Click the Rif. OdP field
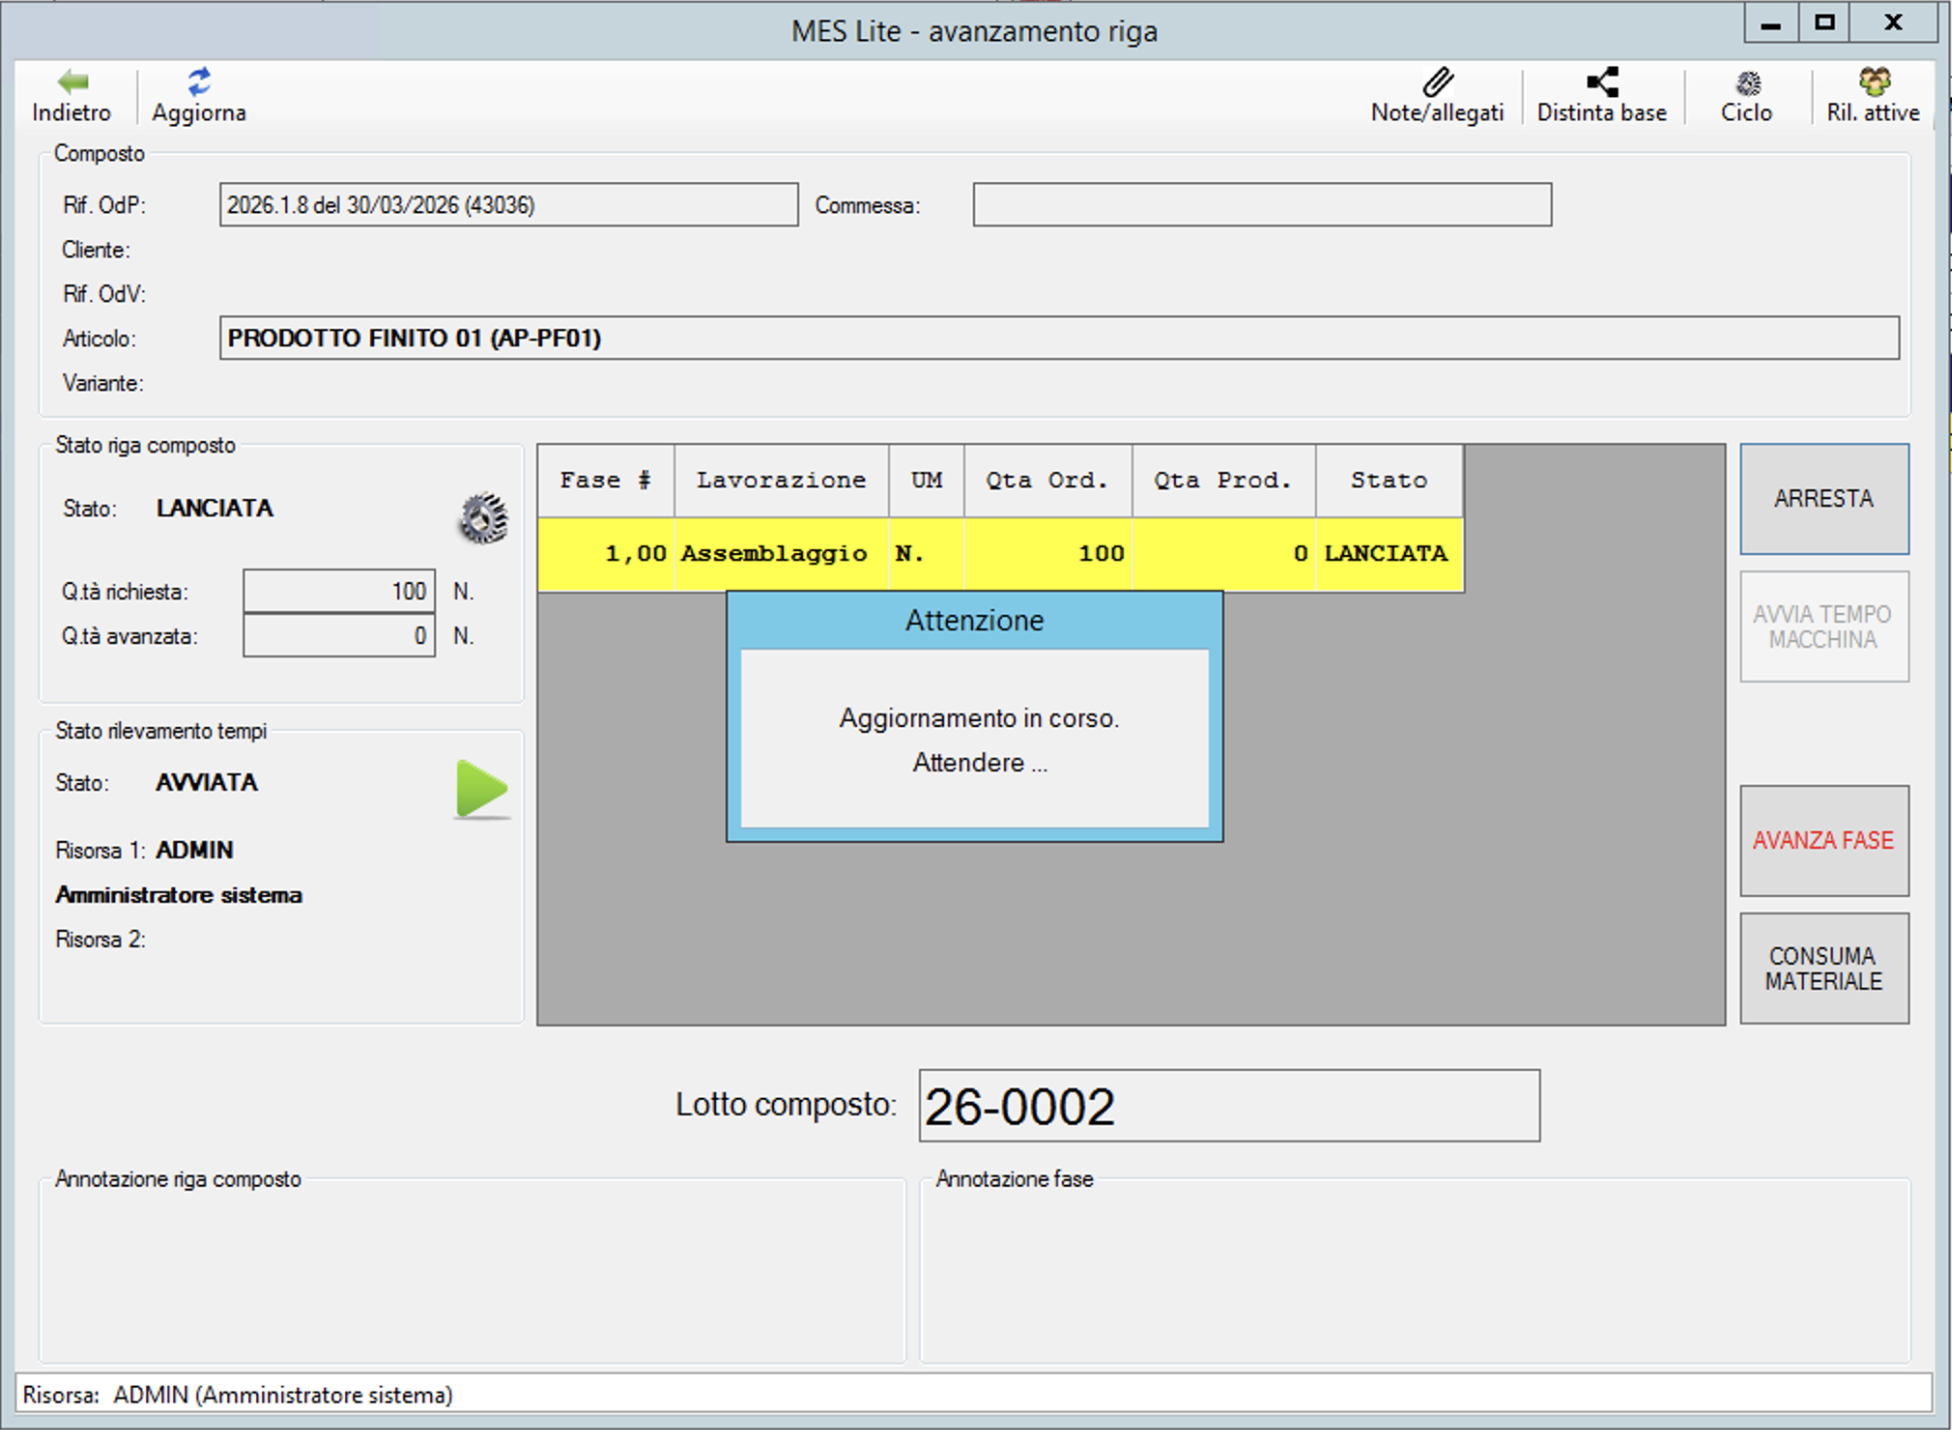 tap(508, 205)
